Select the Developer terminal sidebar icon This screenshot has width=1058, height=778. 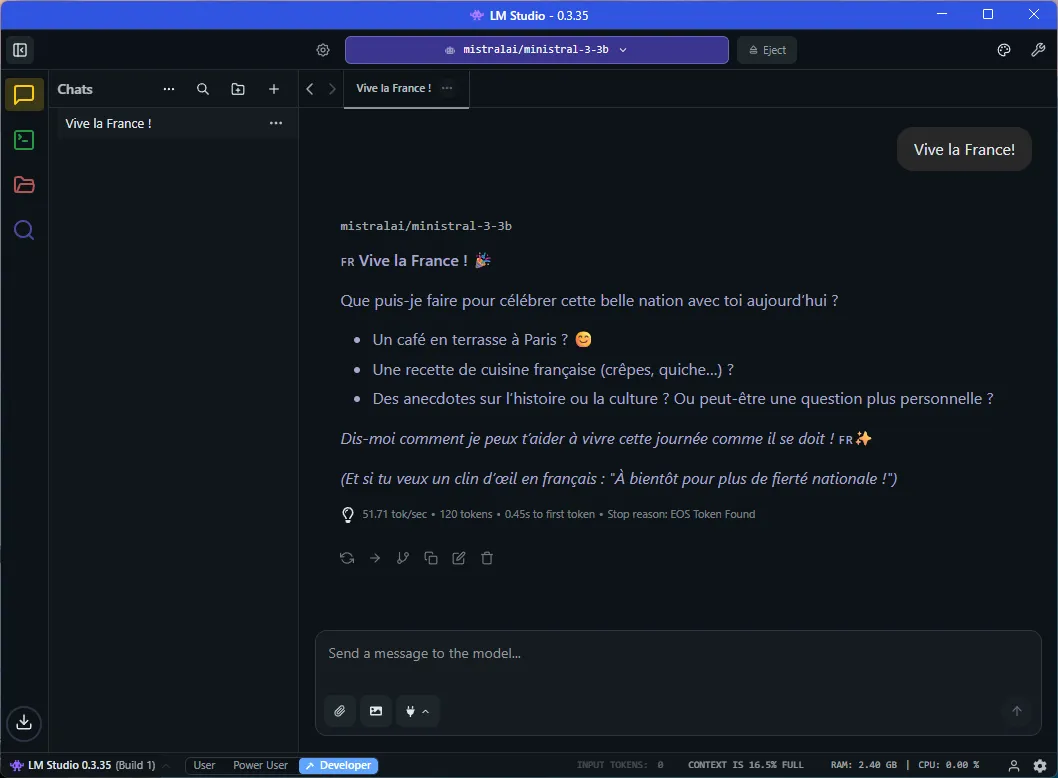(x=23, y=139)
